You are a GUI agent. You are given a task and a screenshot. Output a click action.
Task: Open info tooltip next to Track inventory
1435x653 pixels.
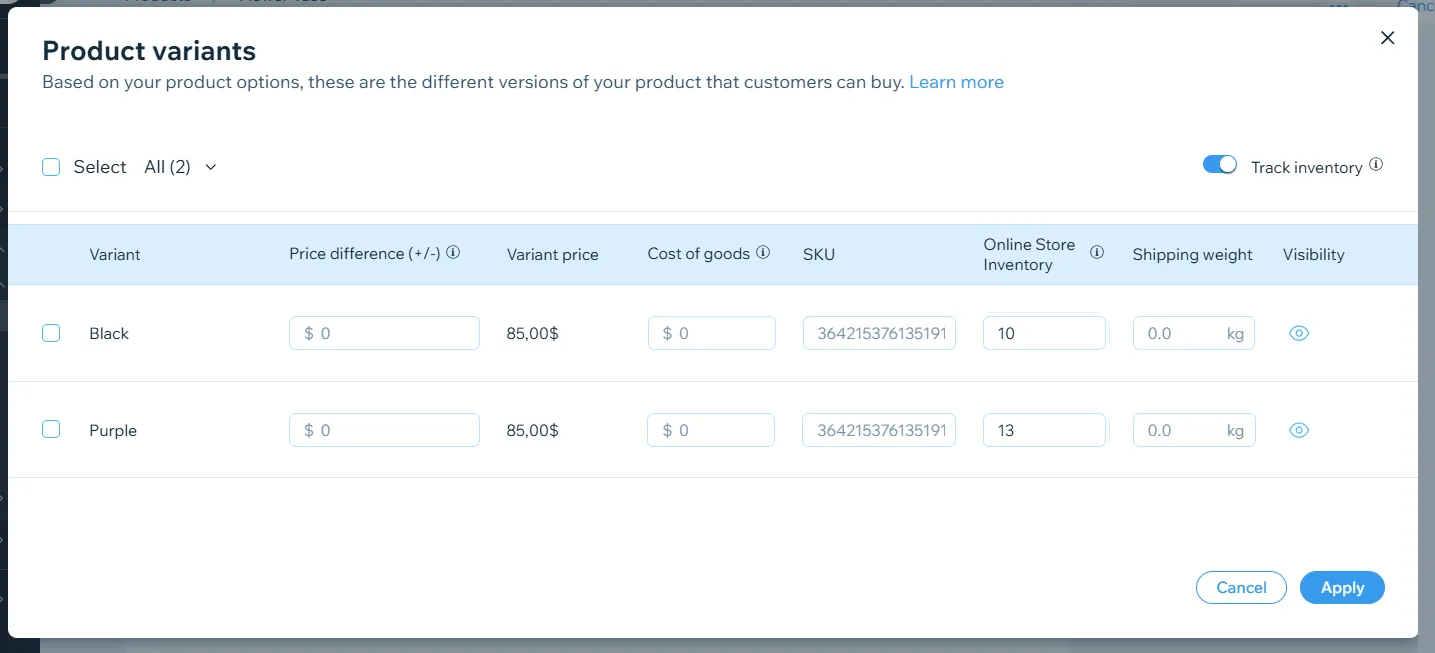1376,165
